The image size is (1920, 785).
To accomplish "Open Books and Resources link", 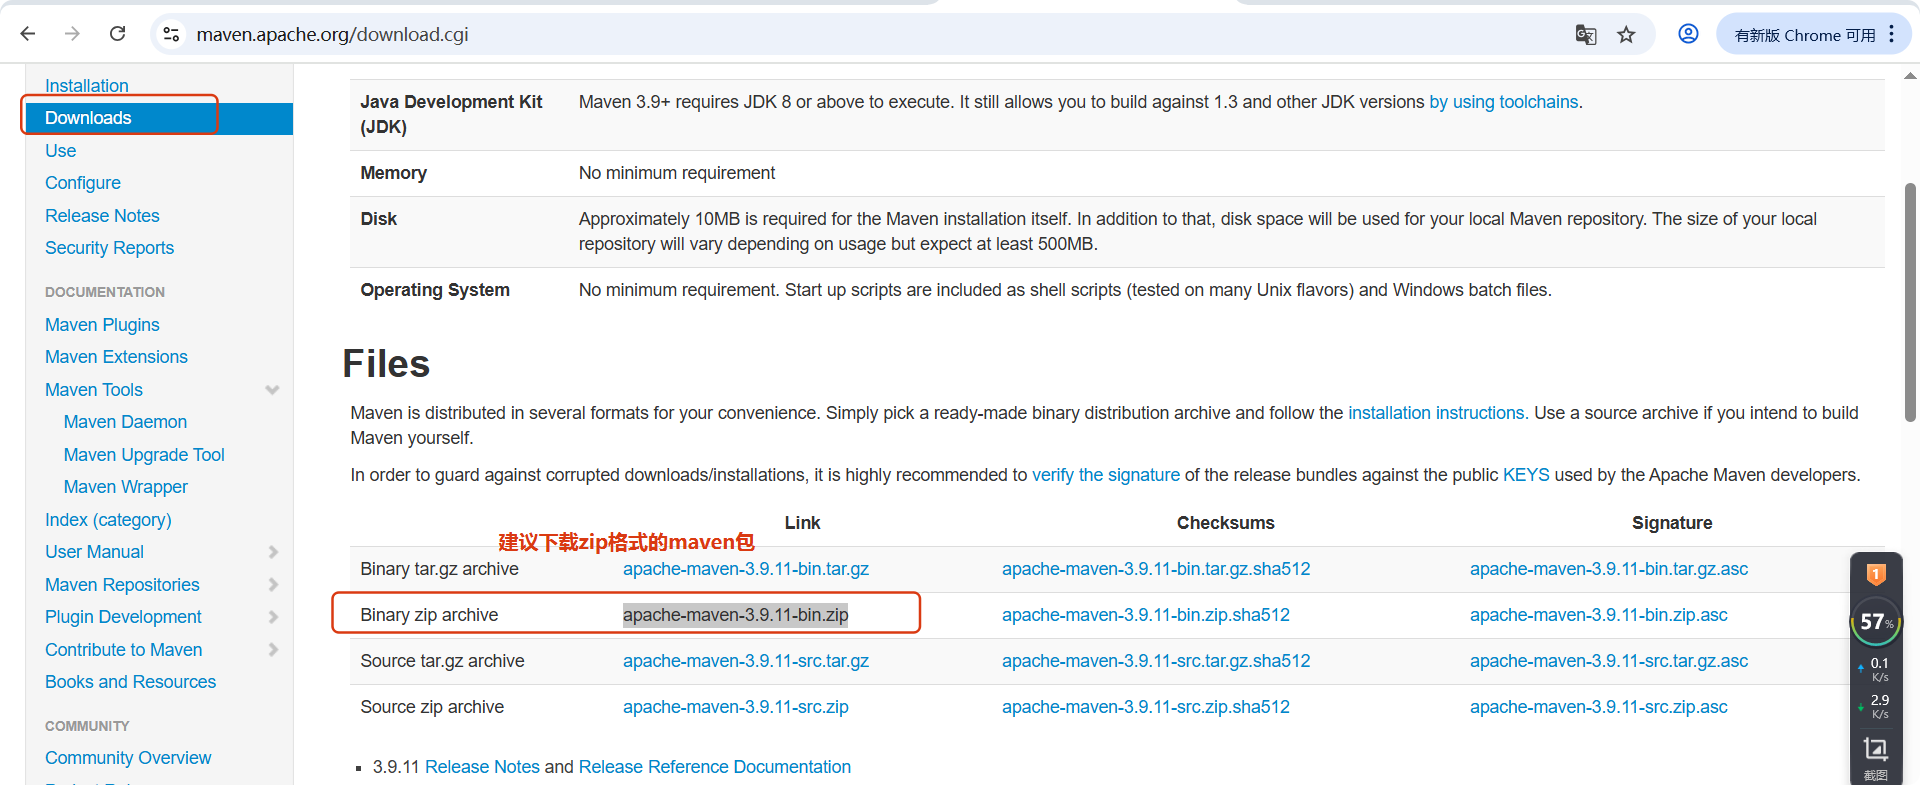I will [130, 682].
